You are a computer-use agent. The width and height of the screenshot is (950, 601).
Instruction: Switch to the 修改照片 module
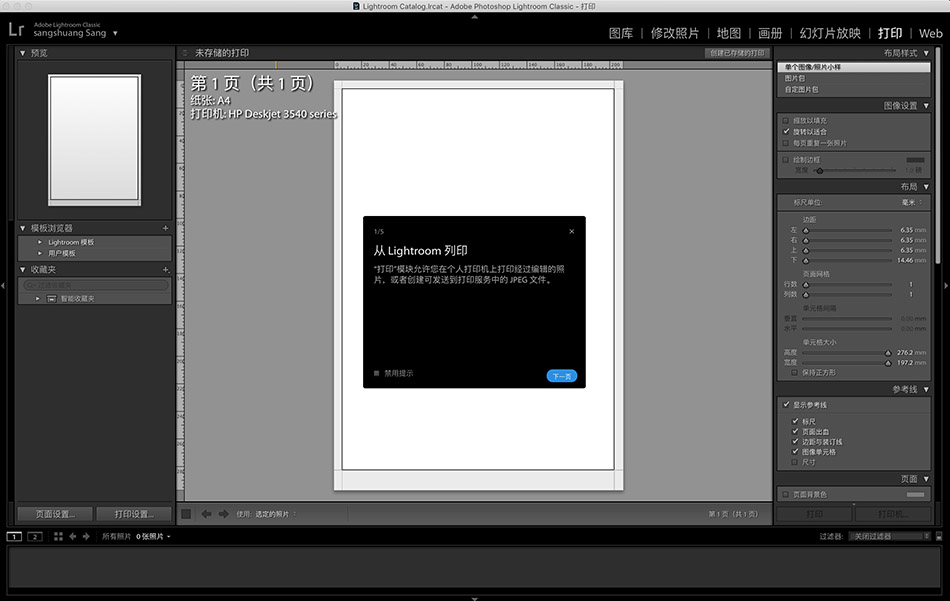click(x=674, y=33)
